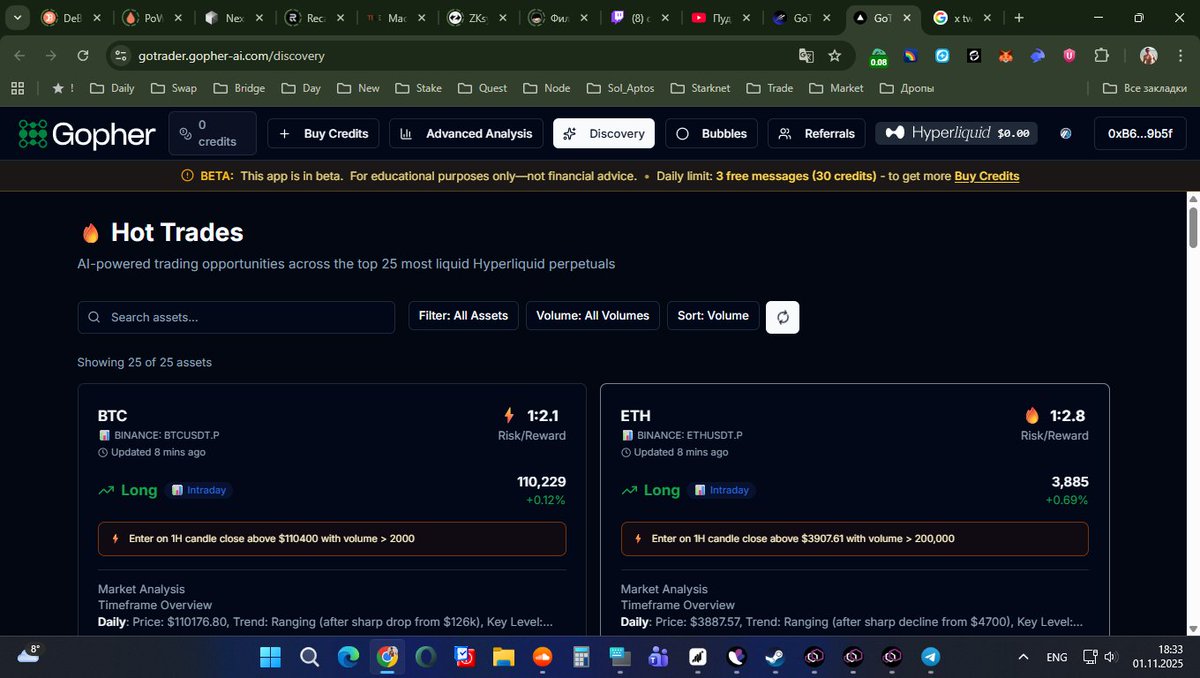
Task: Open Telegram from the taskbar
Action: 931,657
